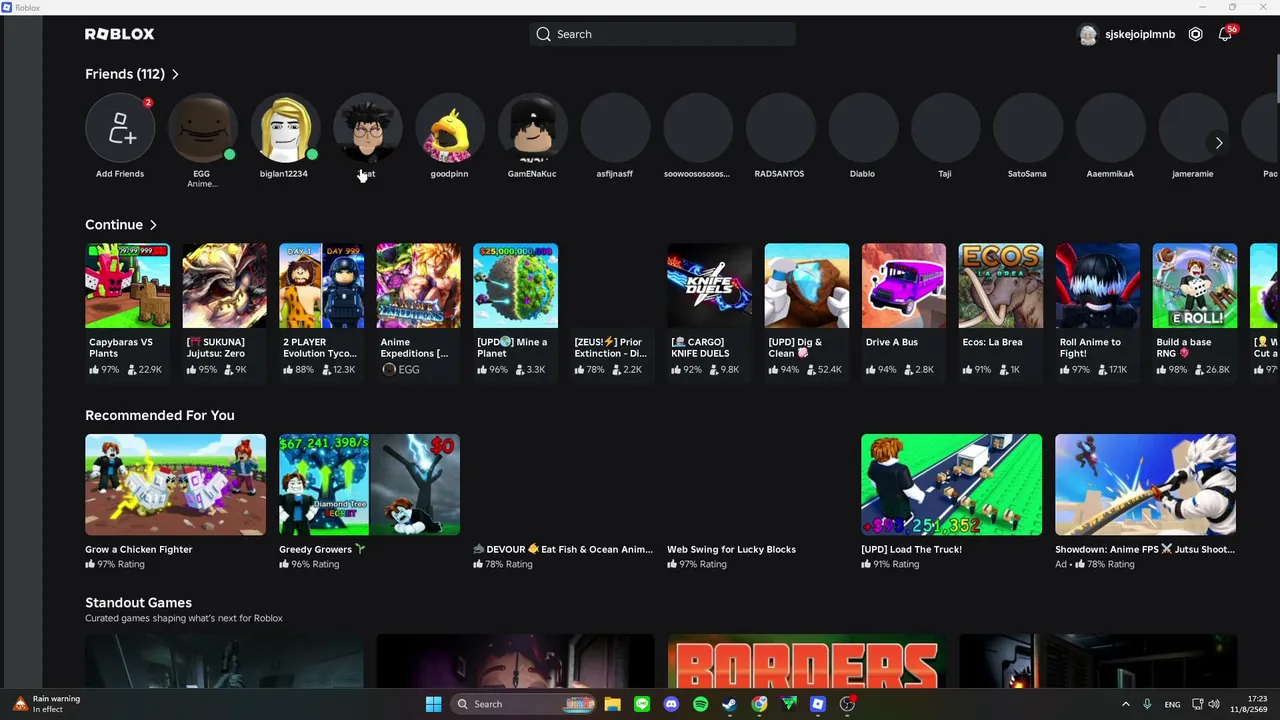Open the Windows Start menu

tap(433, 704)
